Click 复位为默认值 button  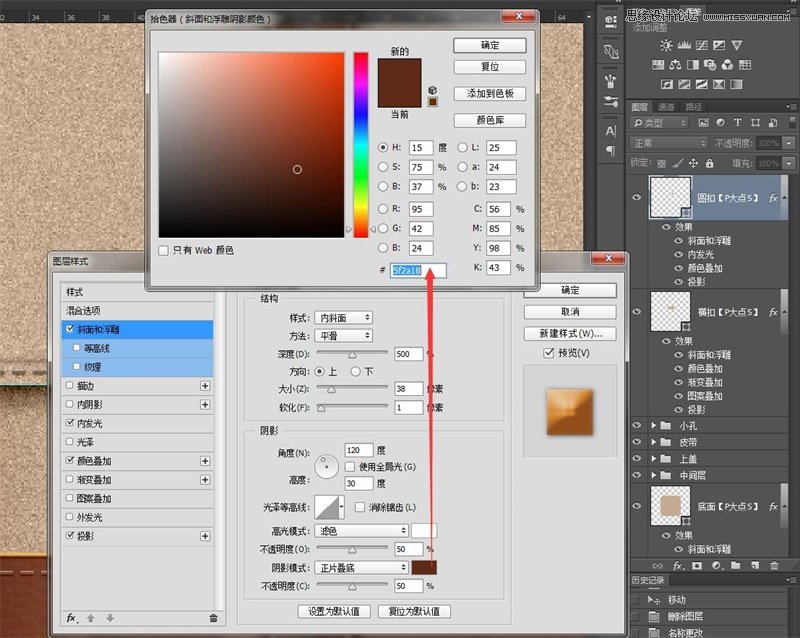click(414, 611)
